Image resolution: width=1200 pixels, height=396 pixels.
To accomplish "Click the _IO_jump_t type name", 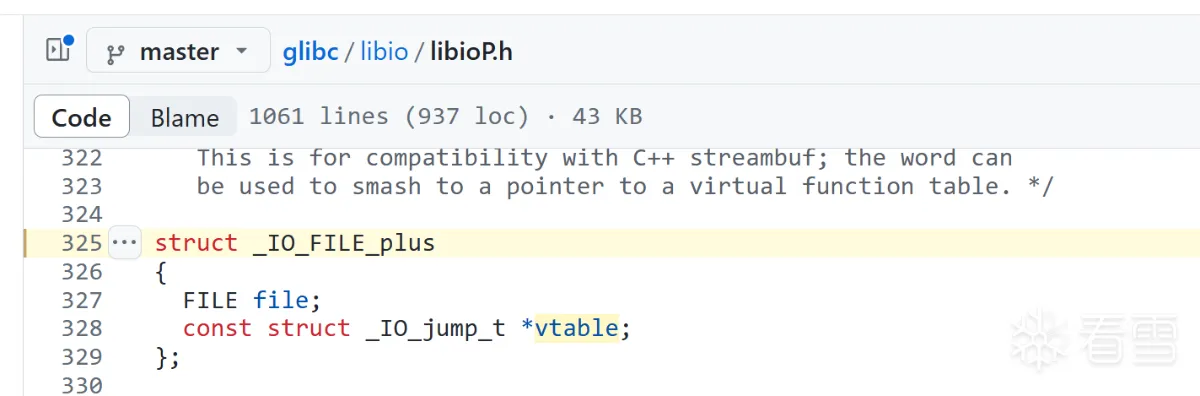I will point(435,328).
